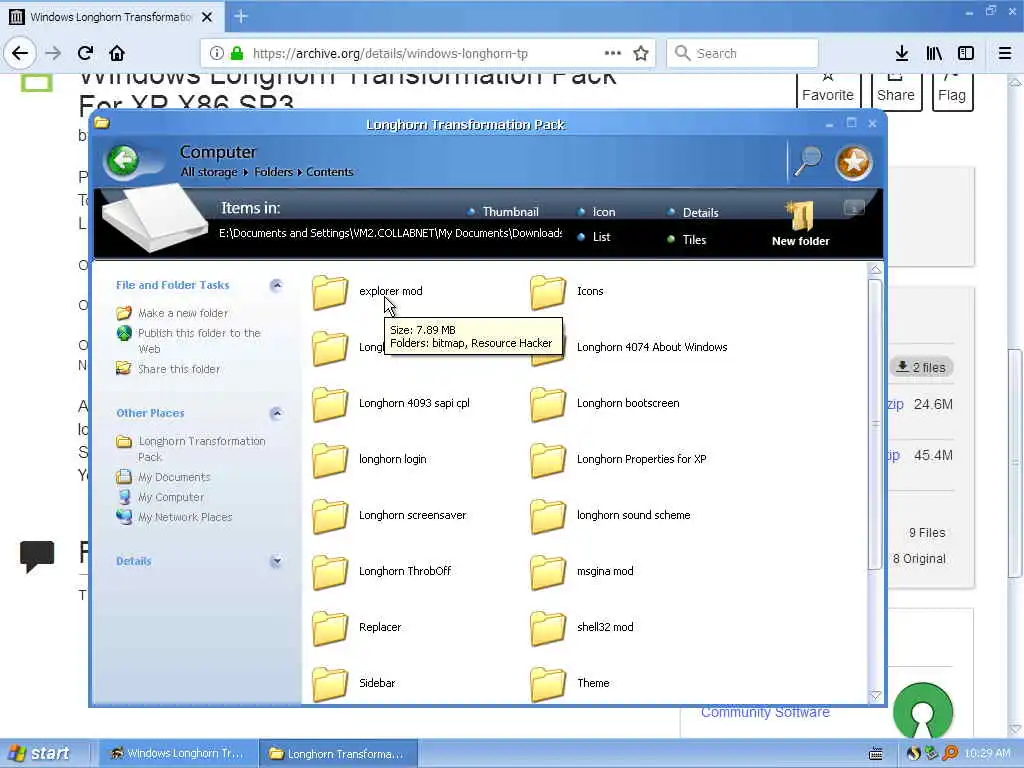
Task: Click the Firefox Search box
Action: point(743,53)
